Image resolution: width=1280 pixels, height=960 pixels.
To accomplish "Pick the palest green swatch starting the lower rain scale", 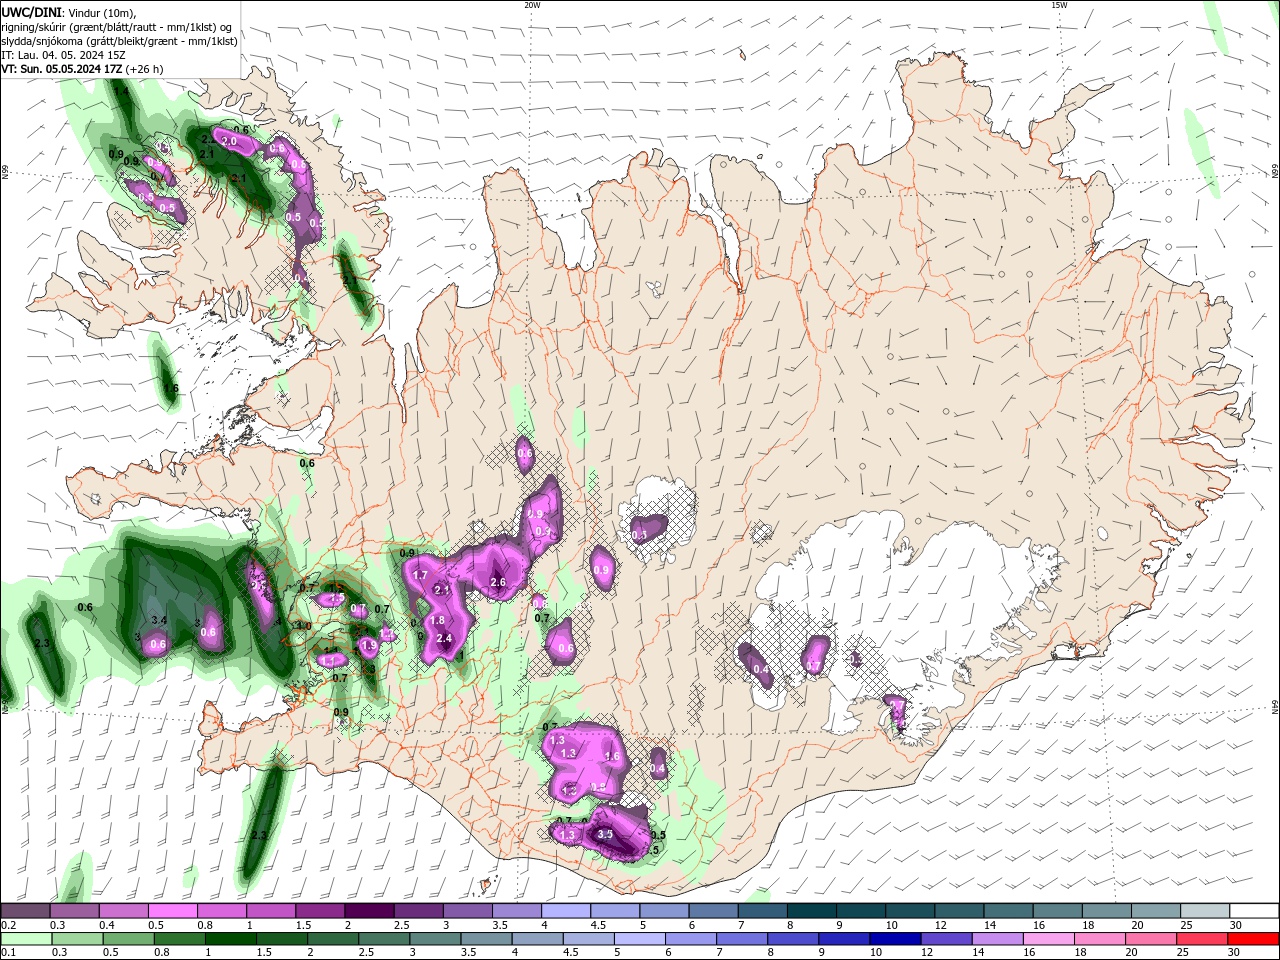I will [26, 939].
